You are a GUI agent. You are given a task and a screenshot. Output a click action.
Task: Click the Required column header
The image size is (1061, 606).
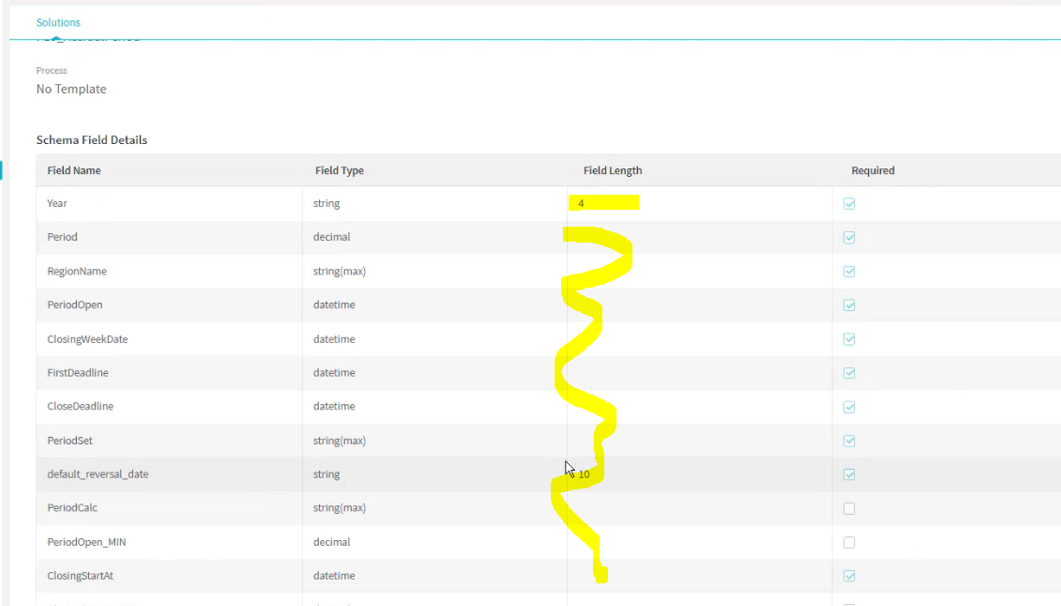pos(873,170)
